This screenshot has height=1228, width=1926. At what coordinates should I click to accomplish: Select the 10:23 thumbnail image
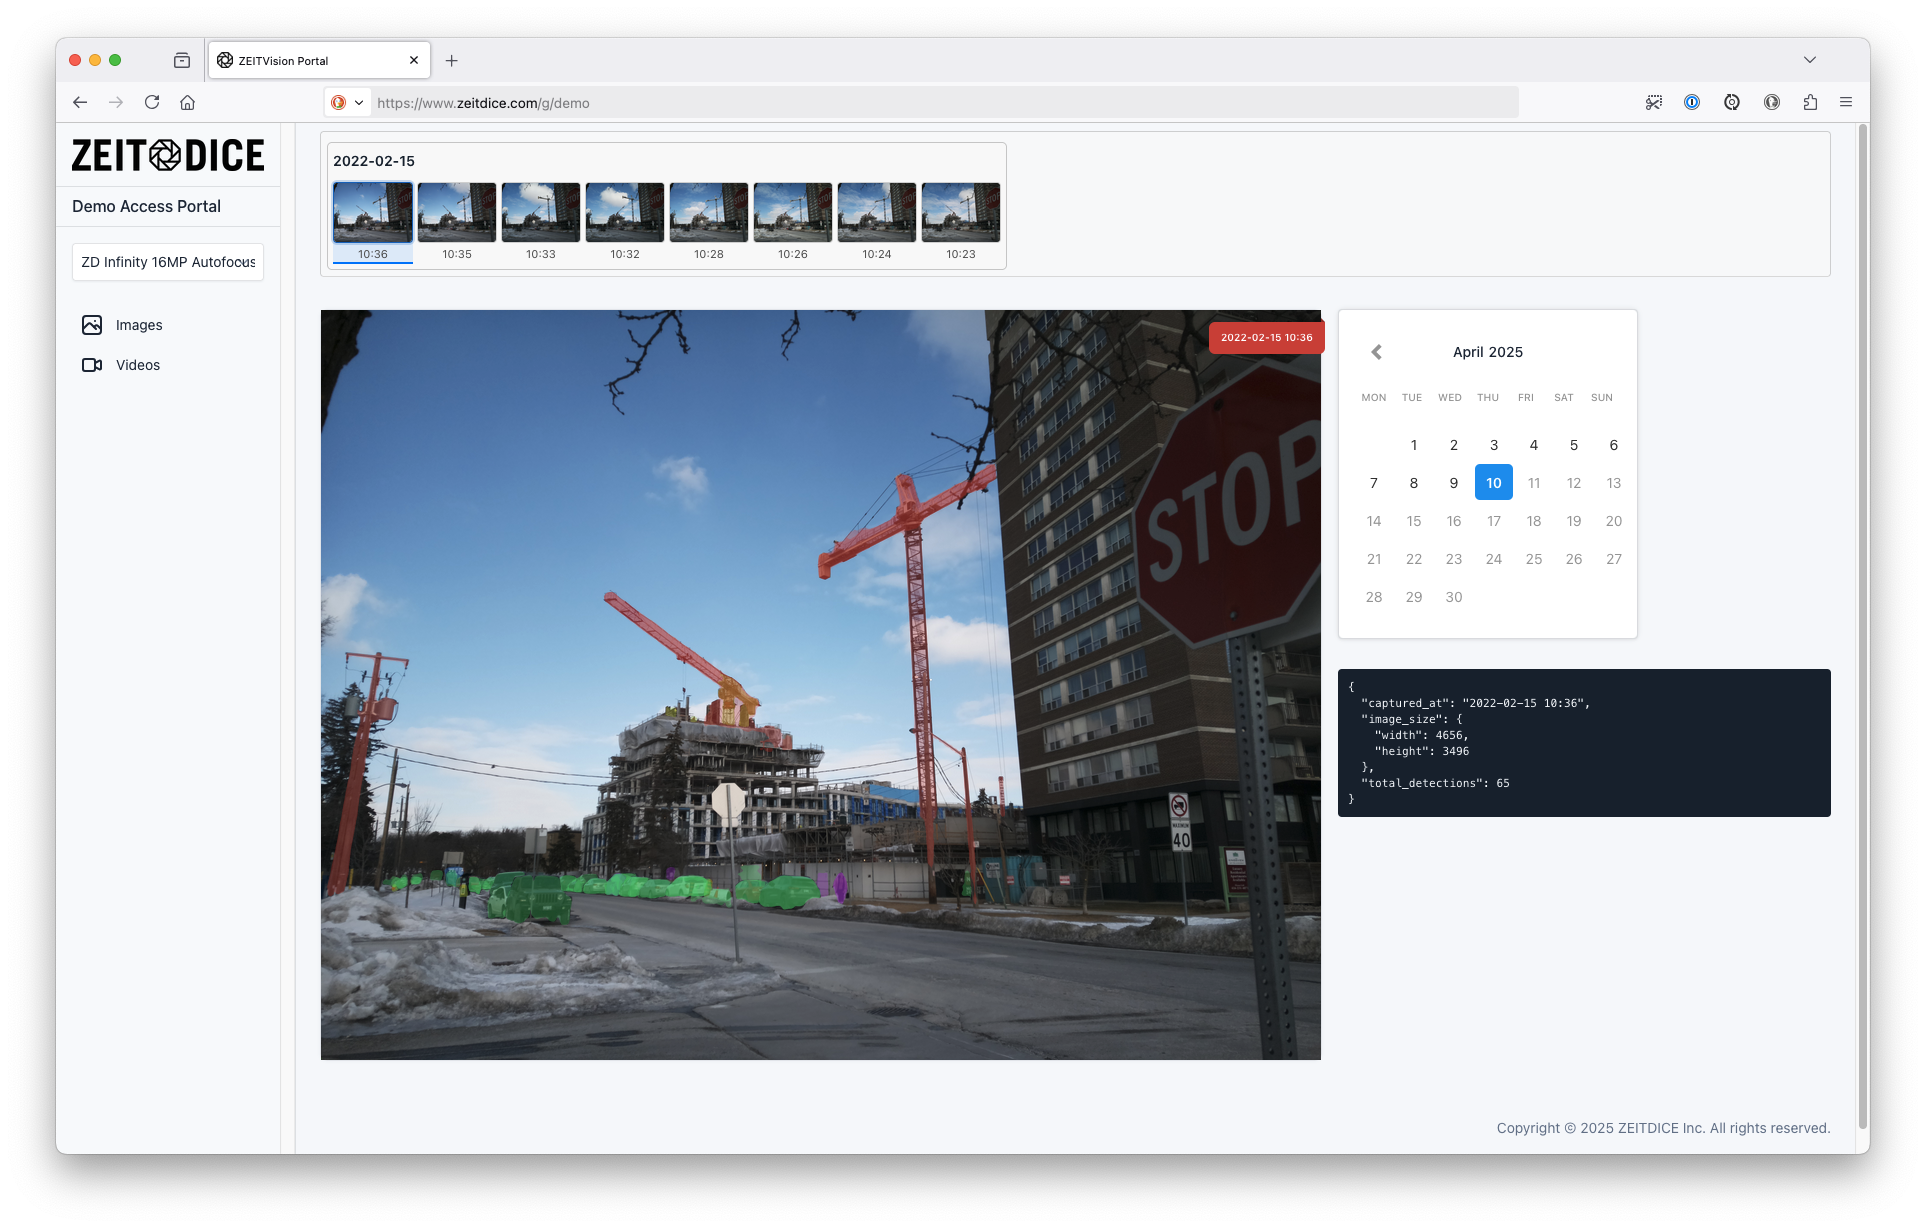pos(960,213)
